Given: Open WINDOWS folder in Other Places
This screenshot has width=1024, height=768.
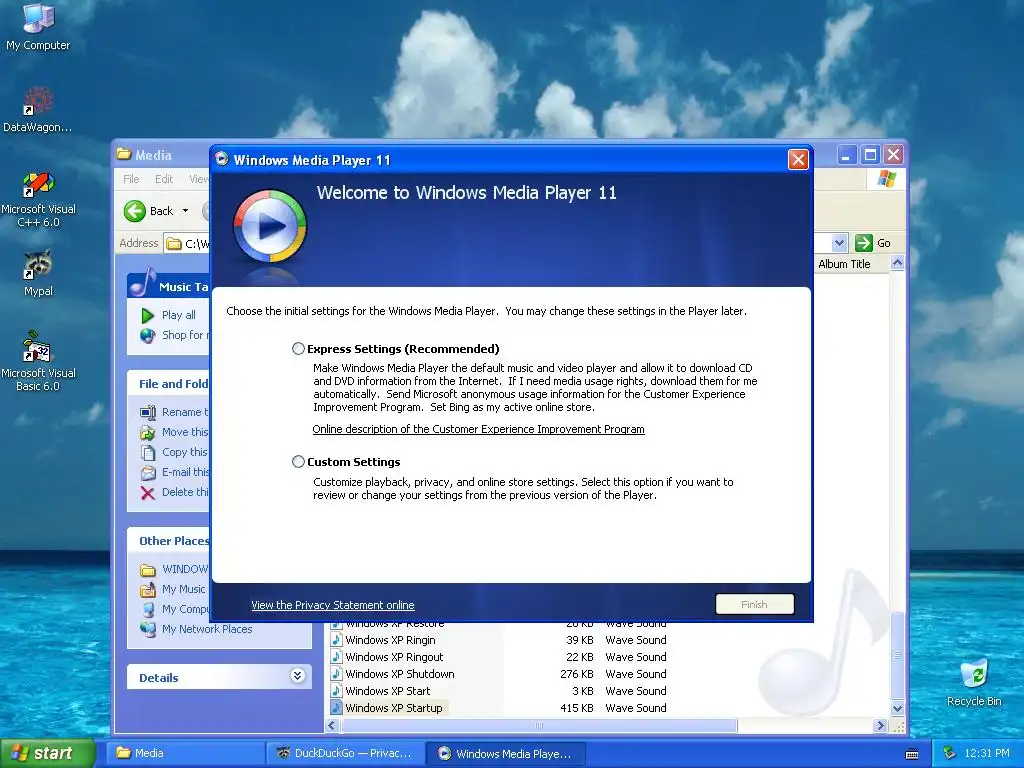Looking at the screenshot, I should coord(185,569).
